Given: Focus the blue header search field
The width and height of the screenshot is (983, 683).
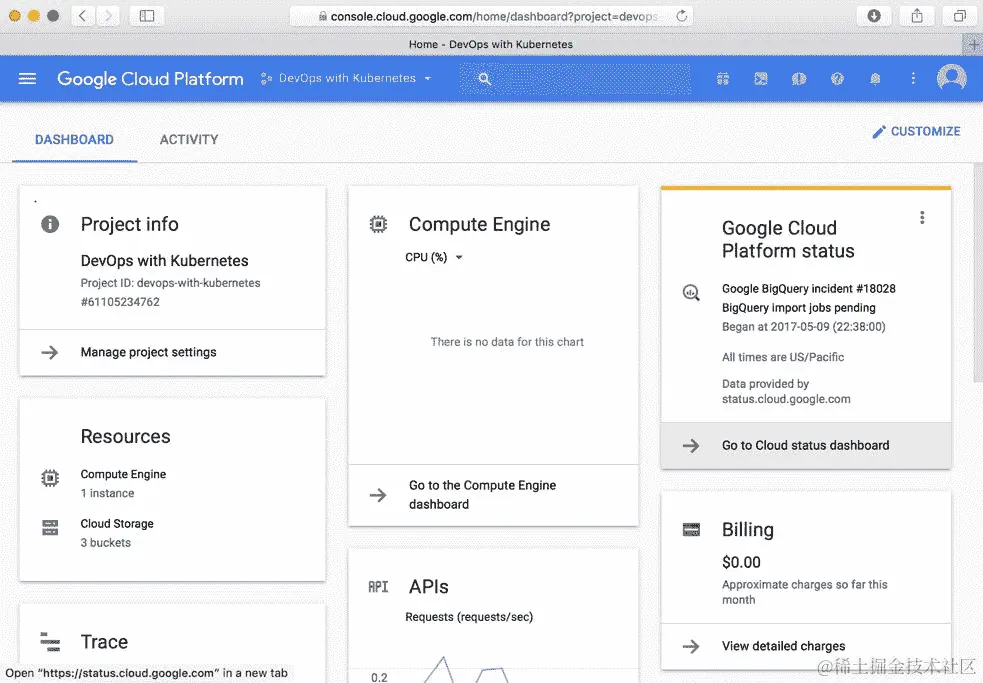Looking at the screenshot, I should click(575, 78).
